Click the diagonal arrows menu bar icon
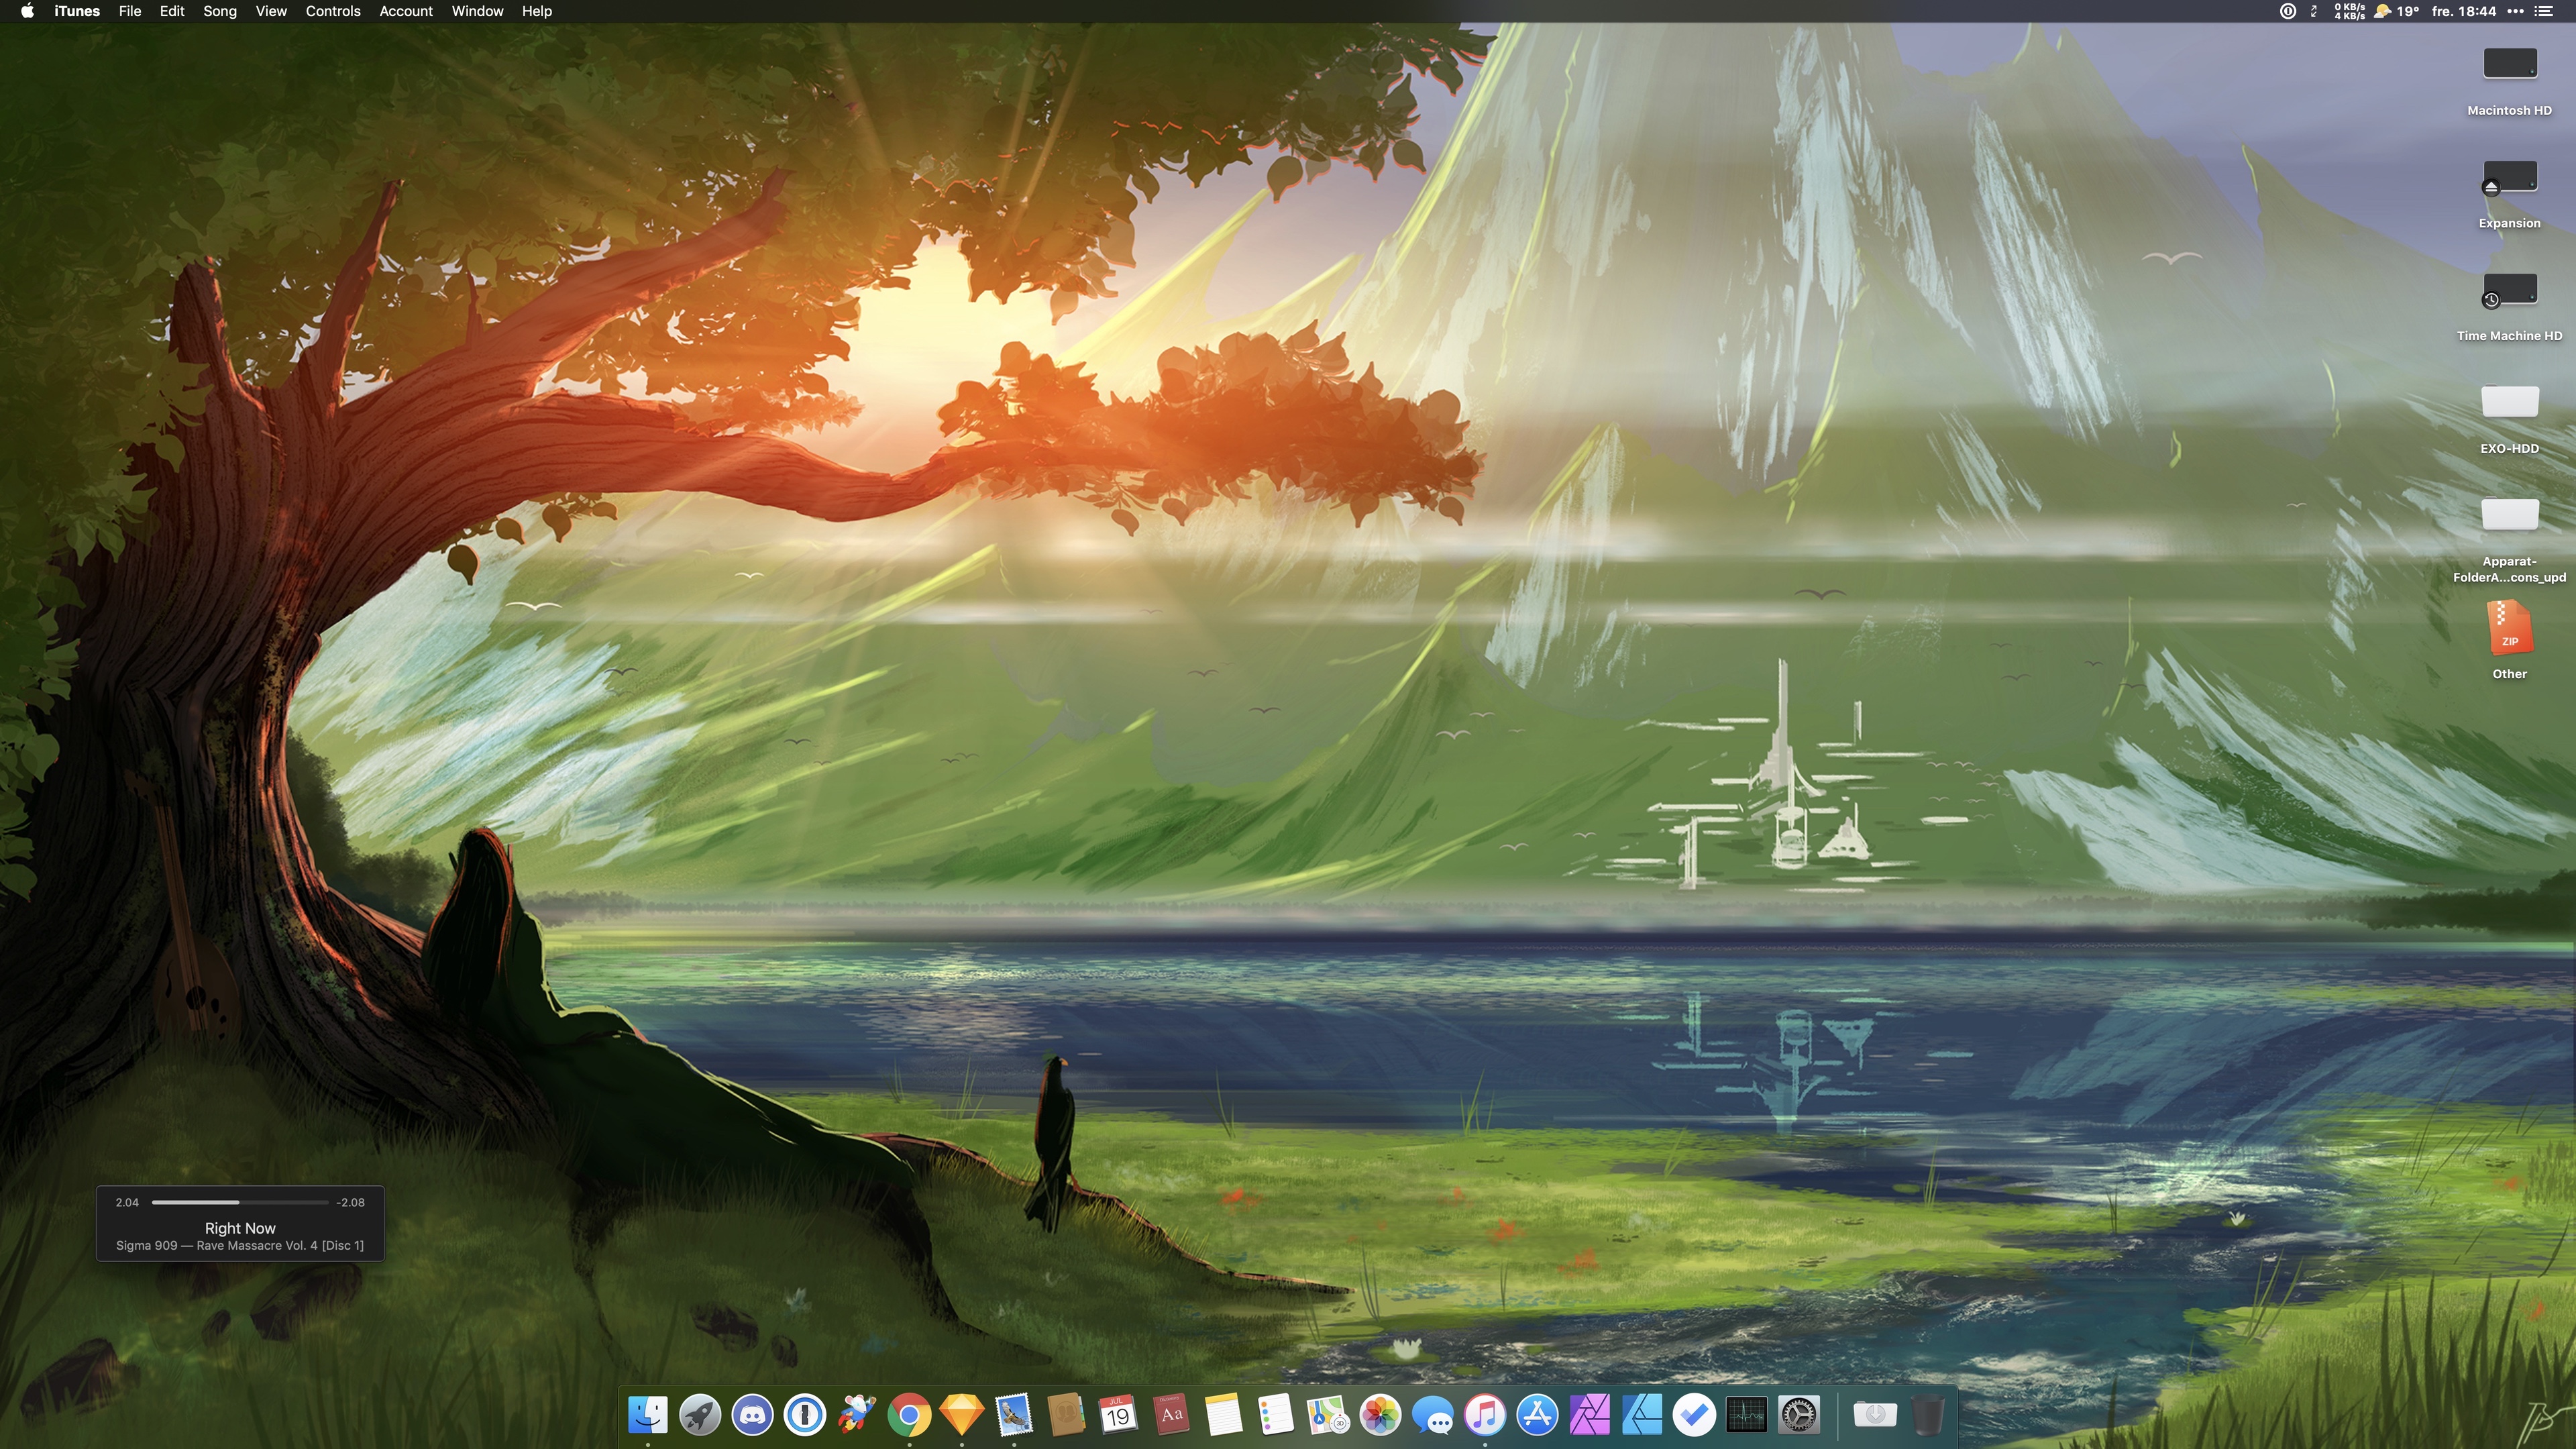Screen dimensions: 2576x1449 click(x=2314, y=11)
